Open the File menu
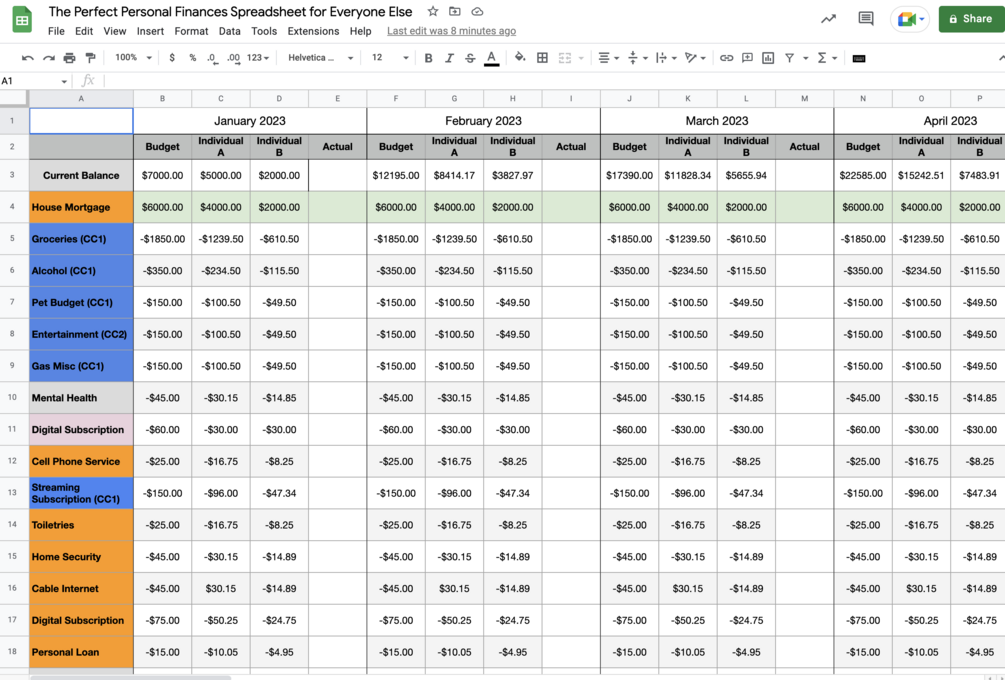The height and width of the screenshot is (680, 1005). (x=56, y=31)
